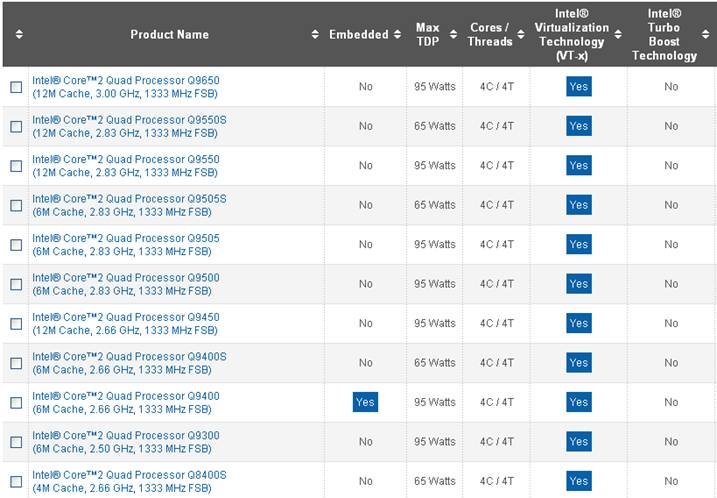Click the Embedded column header label
Viewport: 717px width, 498px height.
pos(358,34)
